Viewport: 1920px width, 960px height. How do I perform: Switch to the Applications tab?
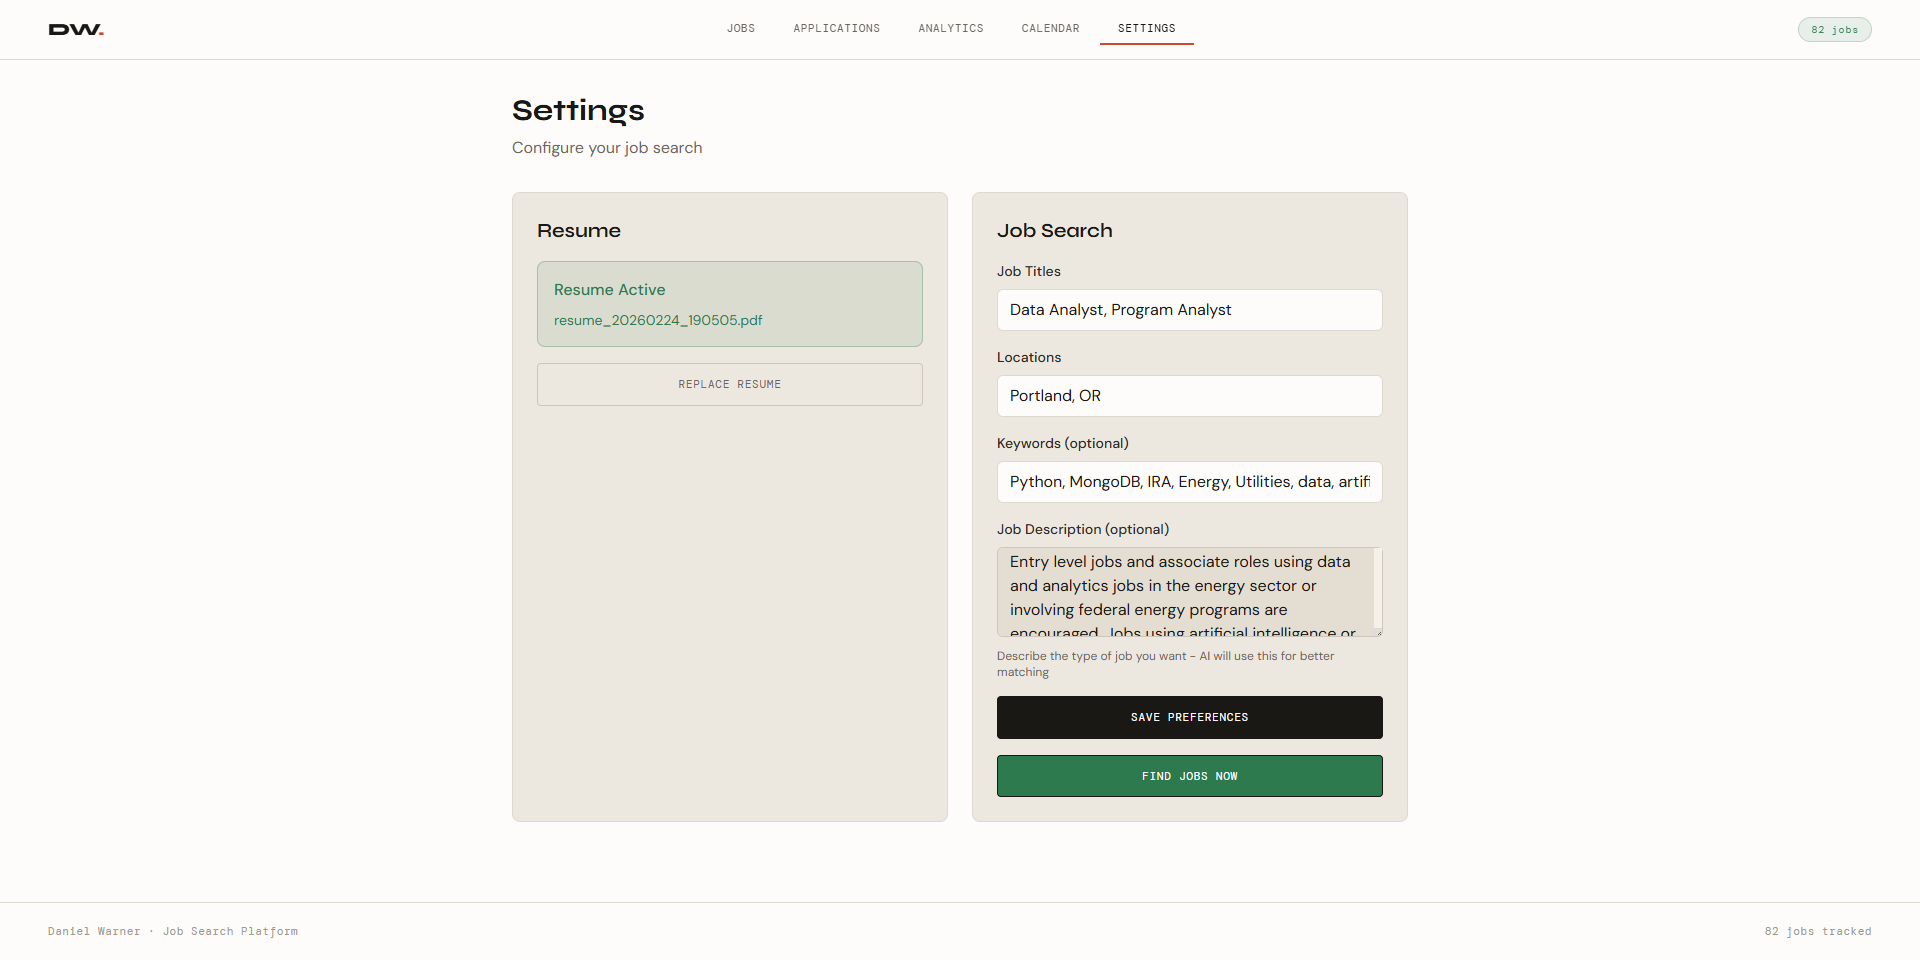click(x=837, y=29)
